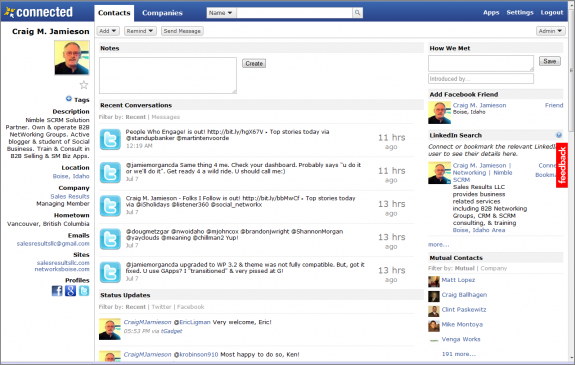Click Craig's main profile photo

click(x=72, y=58)
